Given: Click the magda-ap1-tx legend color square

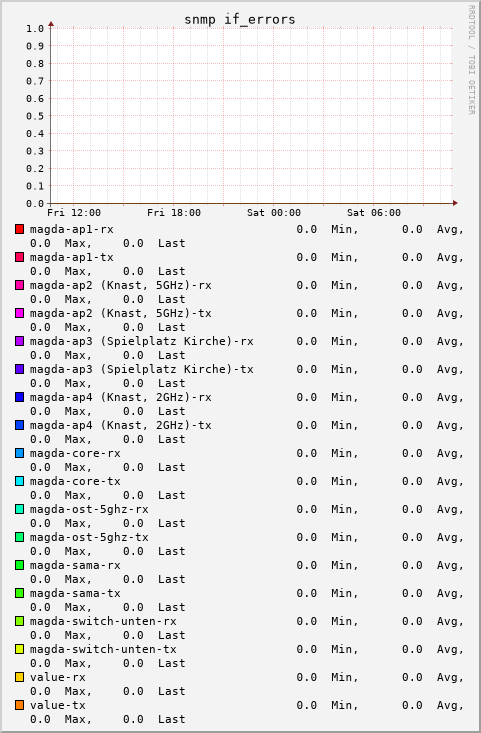Looking at the screenshot, I should coord(19,257).
